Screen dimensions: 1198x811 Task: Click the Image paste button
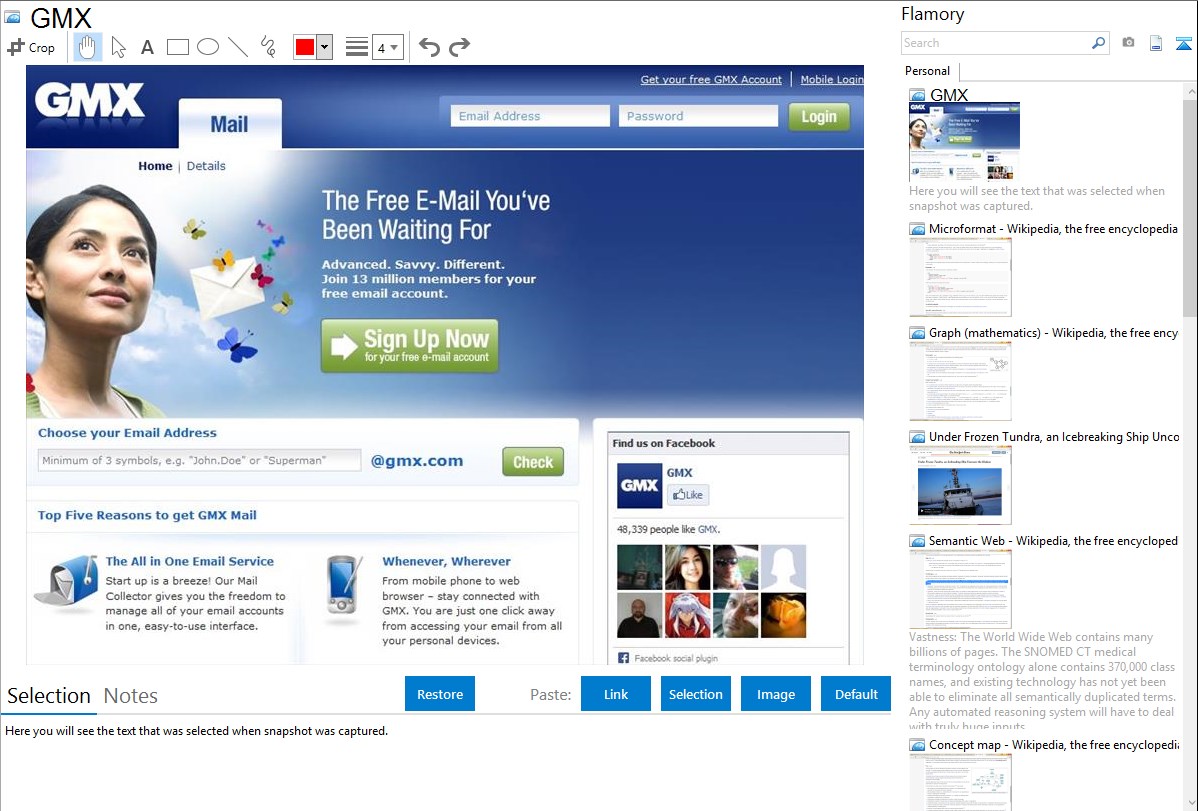[x=775, y=694]
